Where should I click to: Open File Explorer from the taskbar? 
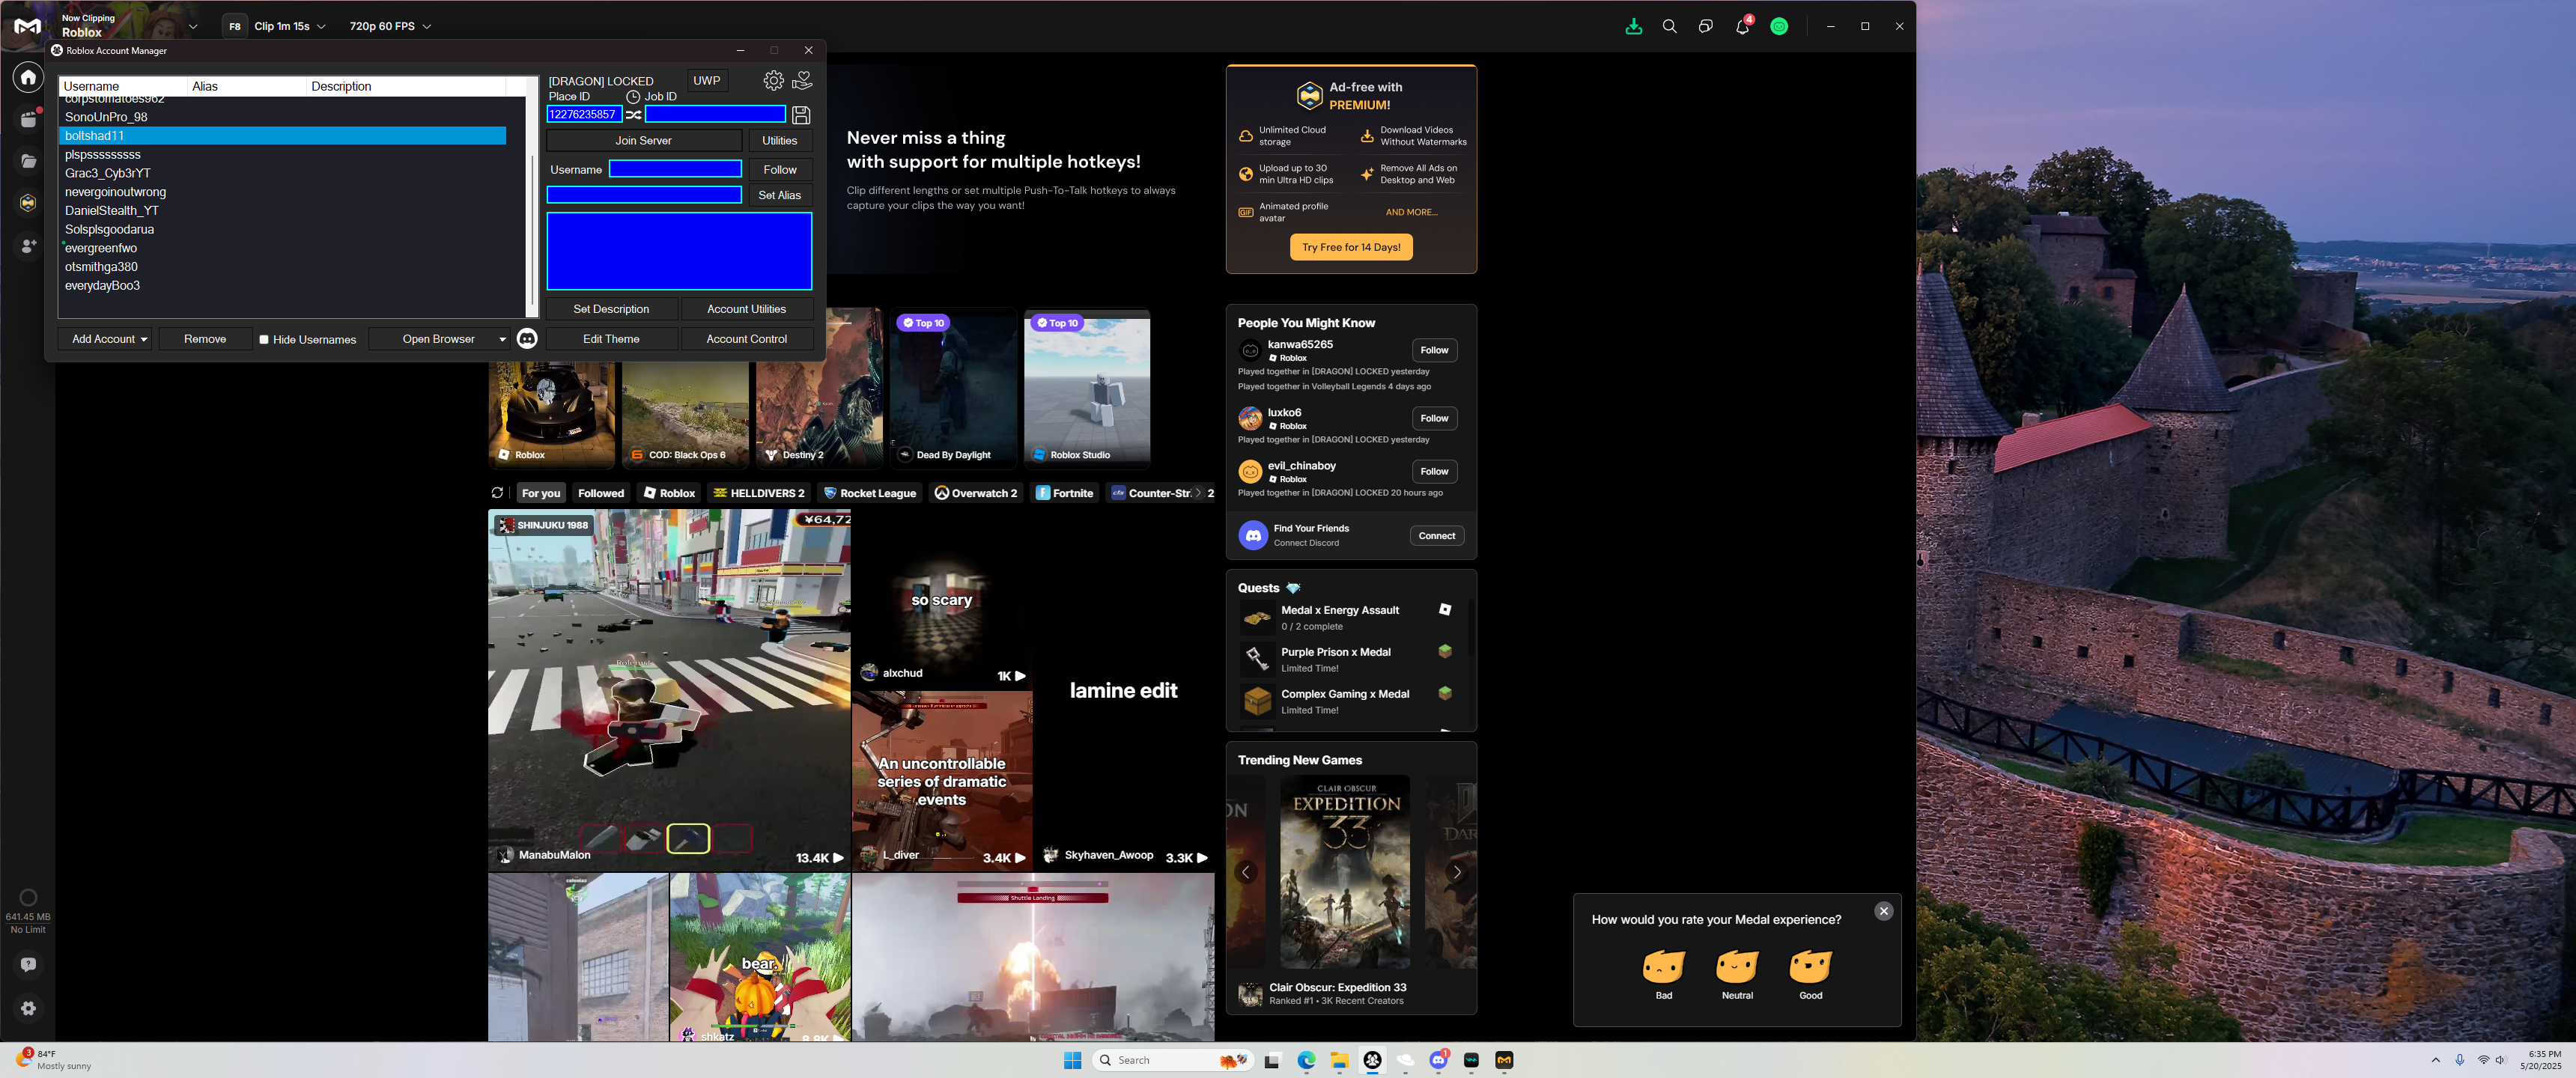[x=1339, y=1060]
